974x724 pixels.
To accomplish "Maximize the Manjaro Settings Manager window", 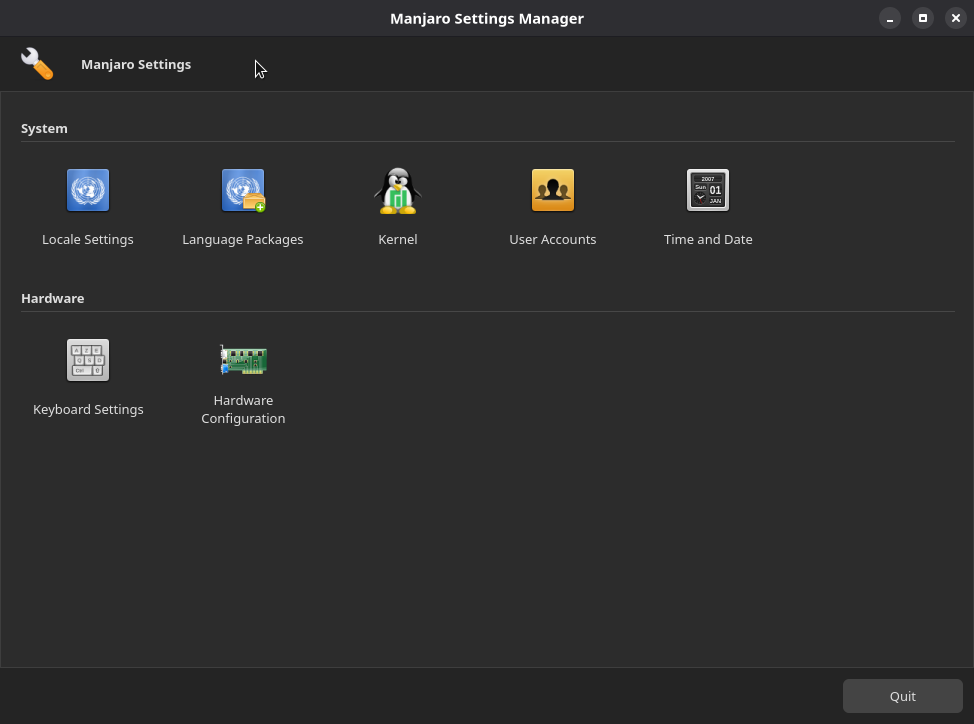I will [923, 18].
